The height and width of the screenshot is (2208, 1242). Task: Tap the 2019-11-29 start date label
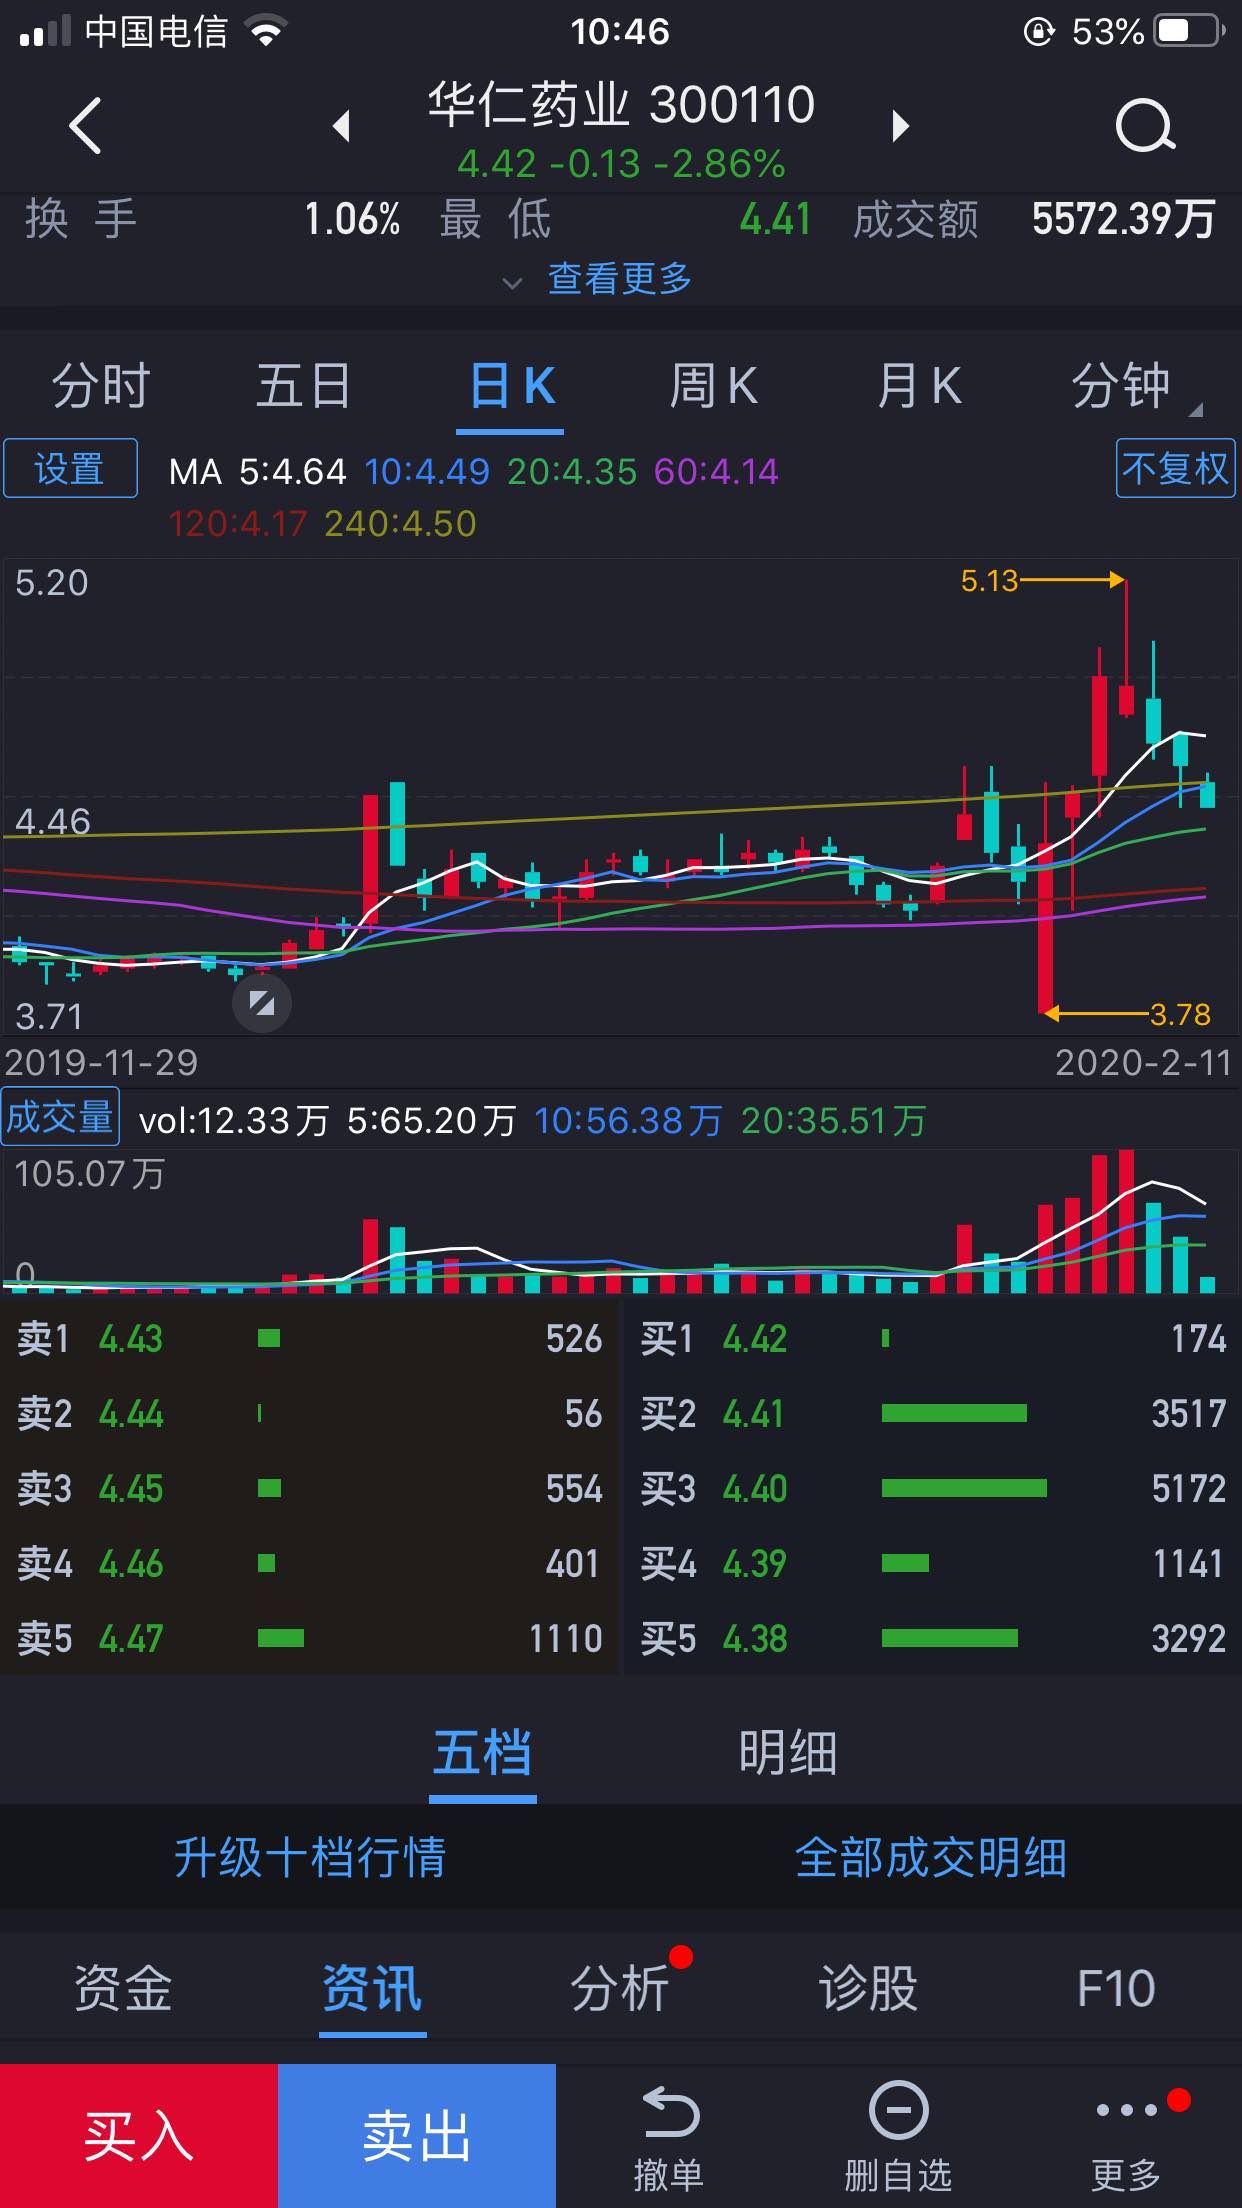pyautogui.click(x=101, y=1062)
